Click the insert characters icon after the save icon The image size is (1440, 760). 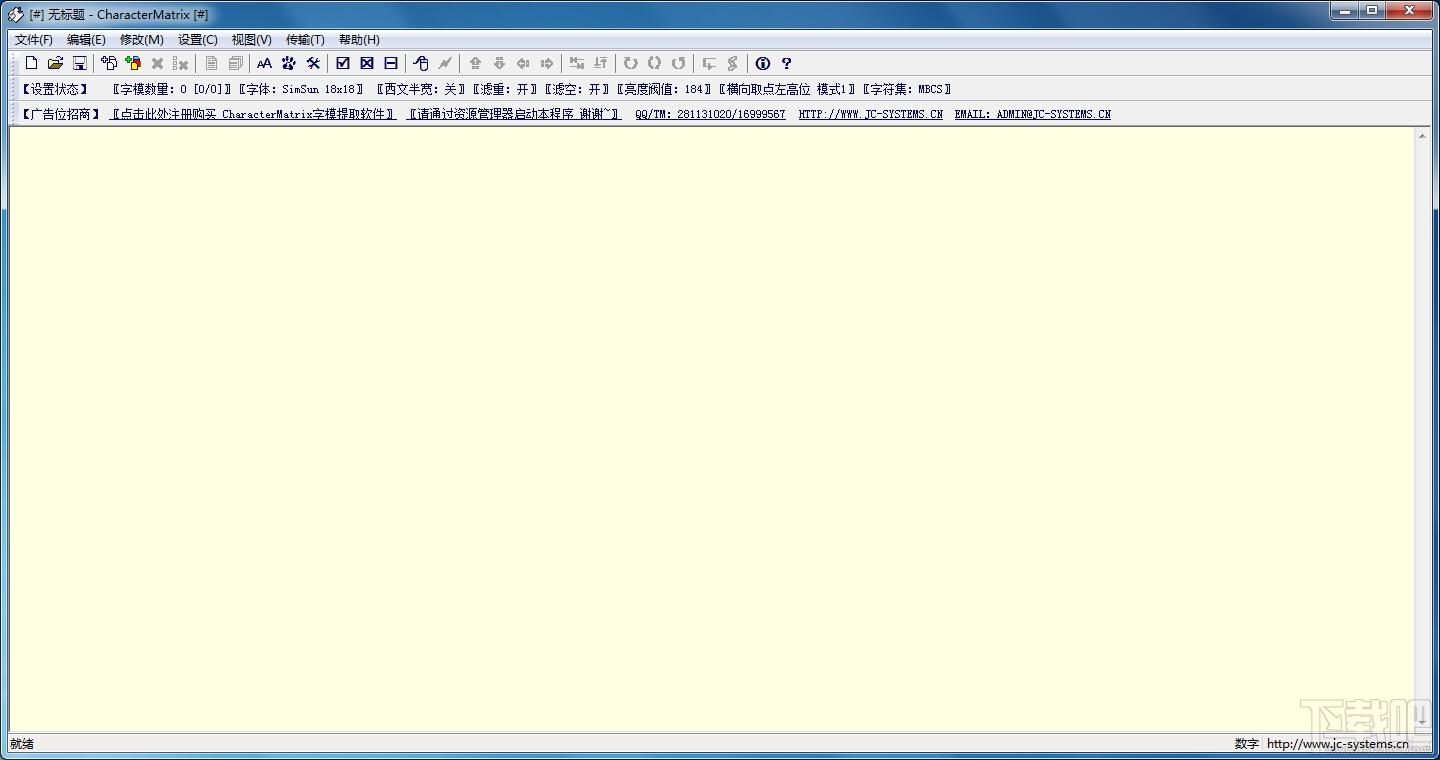109,63
